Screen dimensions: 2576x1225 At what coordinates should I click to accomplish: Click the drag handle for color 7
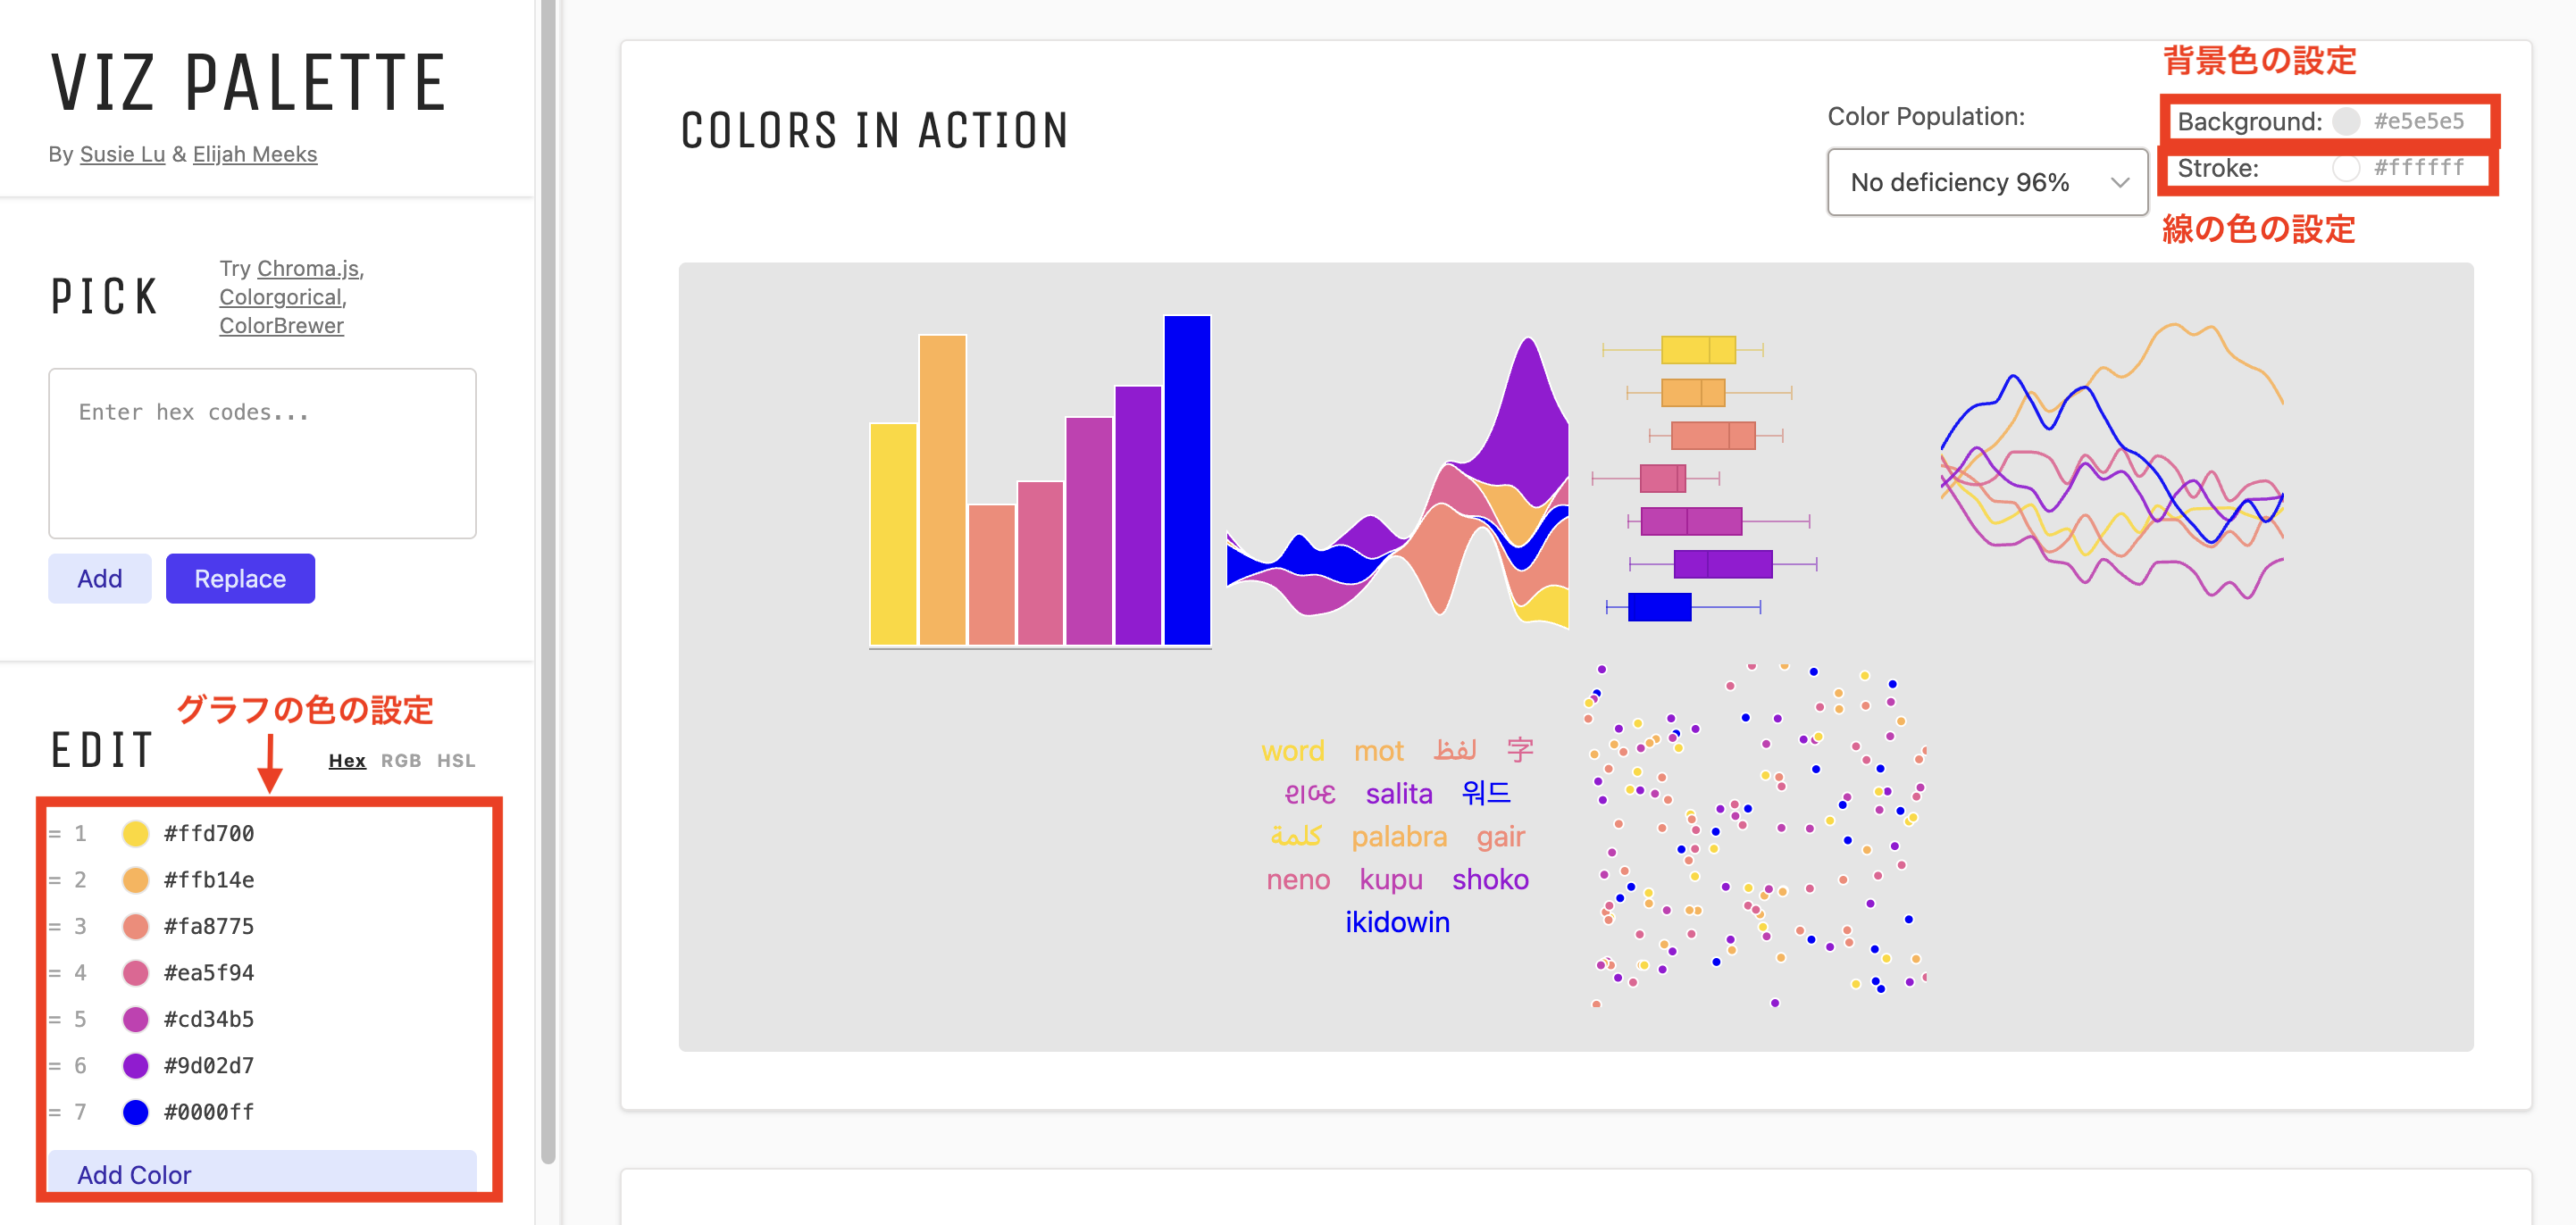[x=56, y=1112]
